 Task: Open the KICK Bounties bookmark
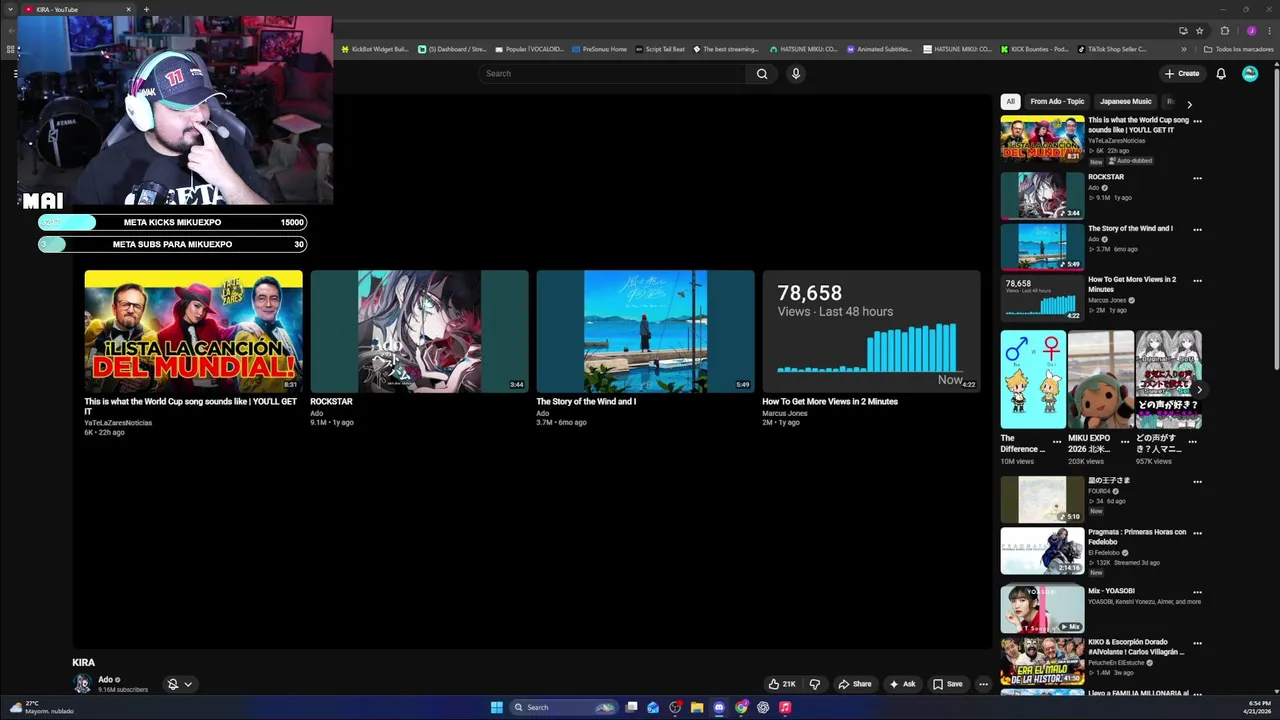pyautogui.click(x=1034, y=49)
